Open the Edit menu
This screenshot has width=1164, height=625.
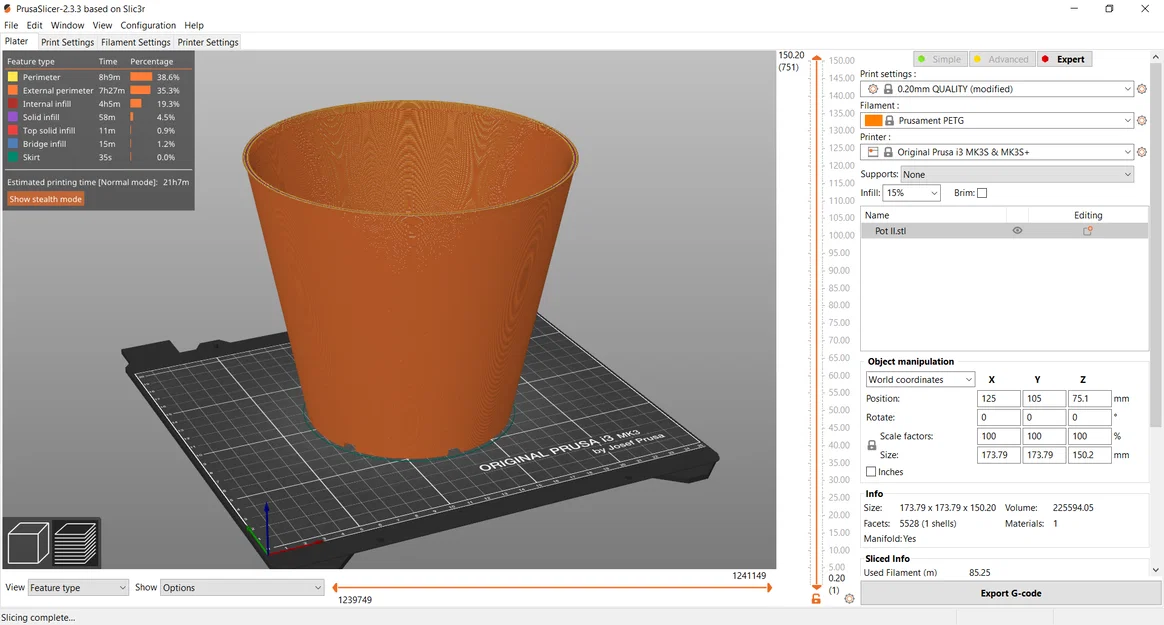[x=34, y=25]
